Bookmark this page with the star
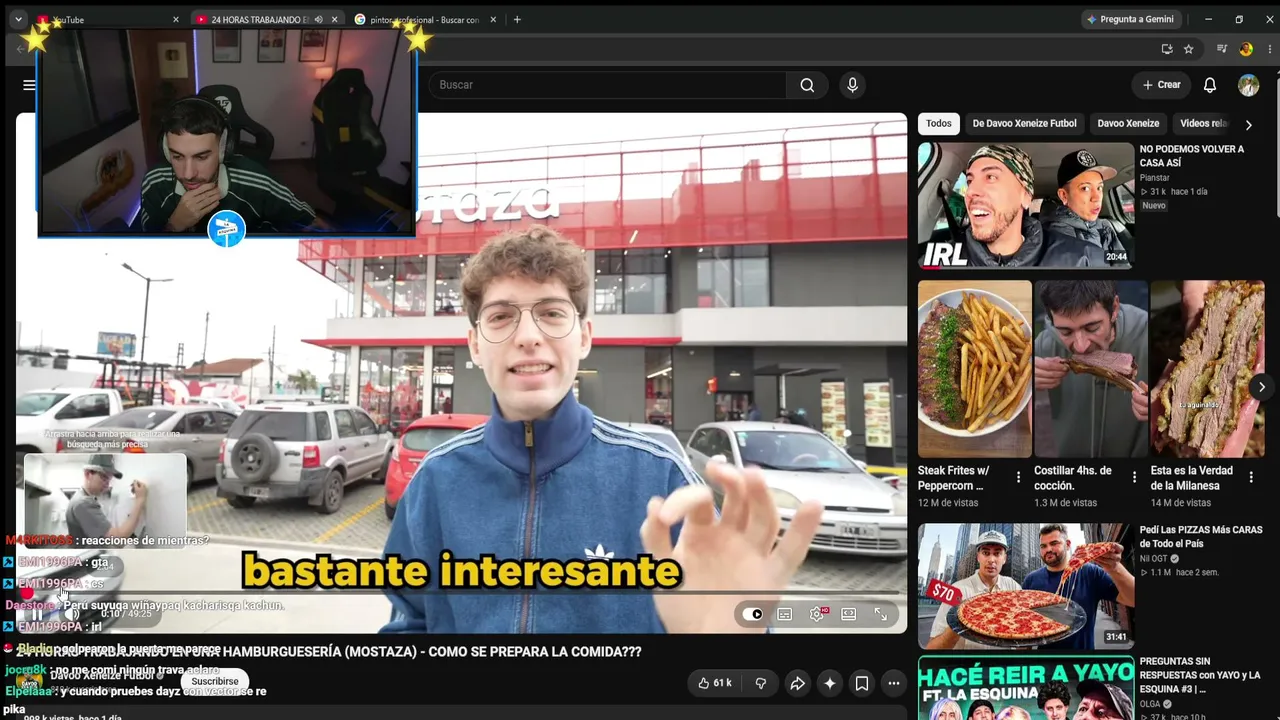Screen dimensions: 1280x720 [1188, 49]
